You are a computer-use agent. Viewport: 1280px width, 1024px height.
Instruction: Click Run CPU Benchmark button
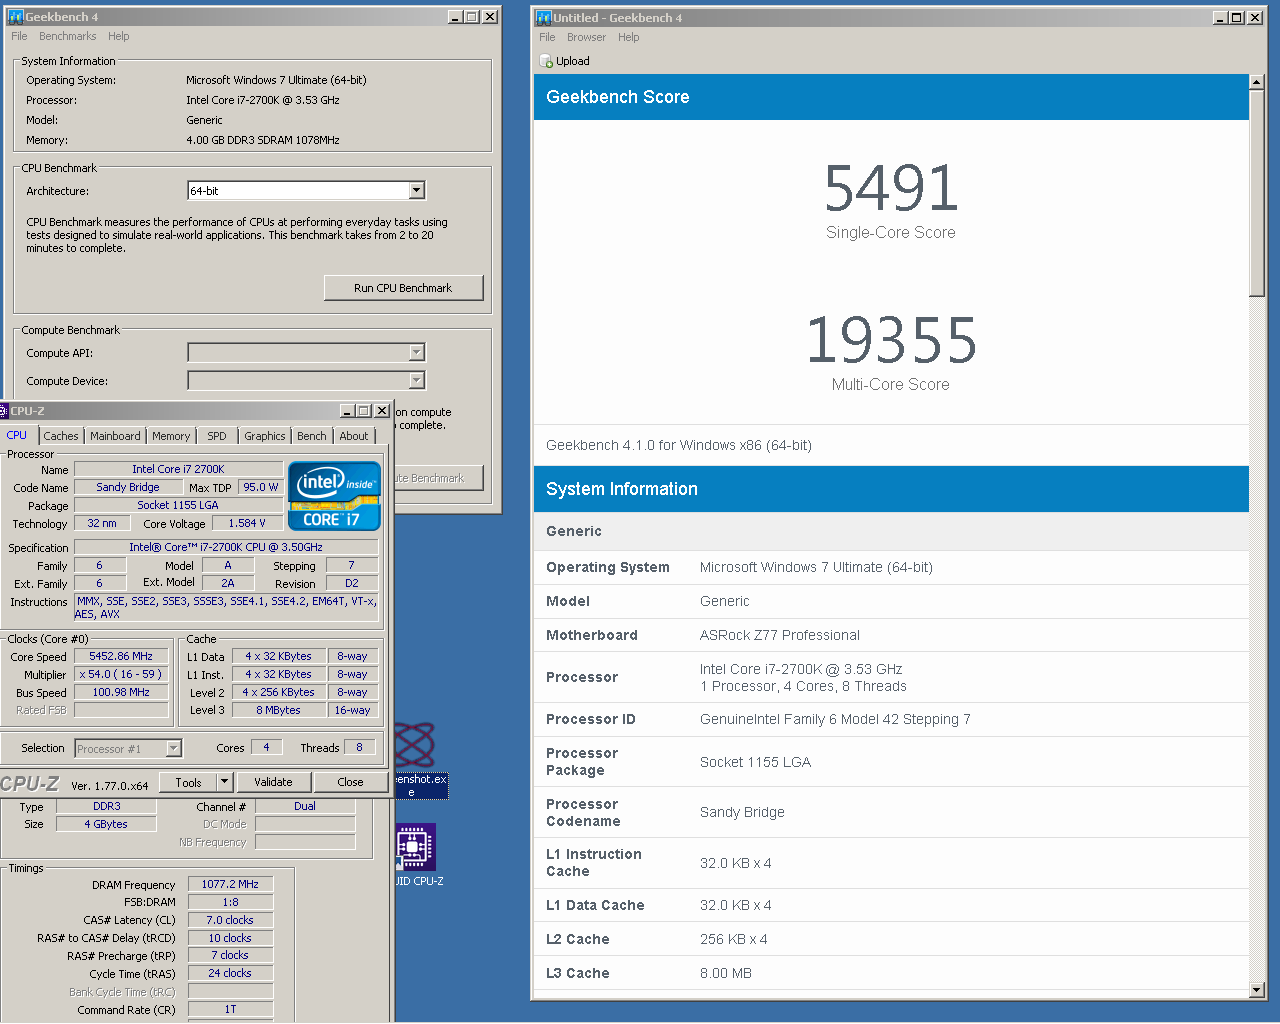[403, 288]
